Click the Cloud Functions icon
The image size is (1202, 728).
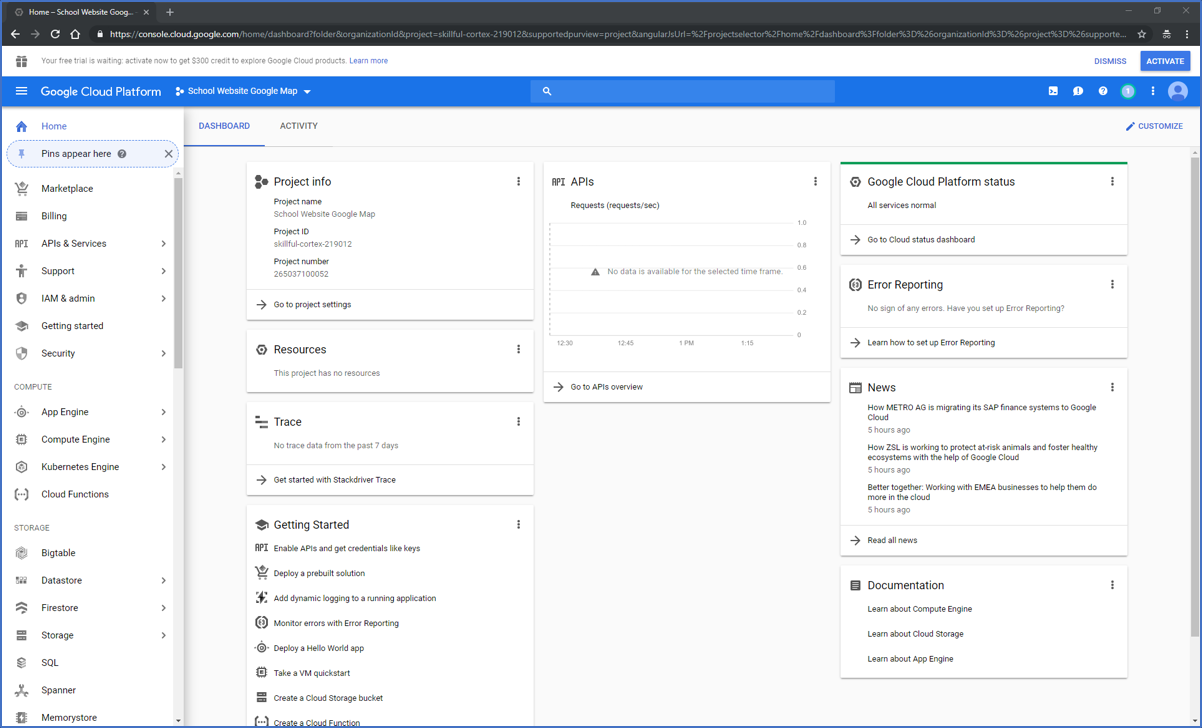click(21, 494)
